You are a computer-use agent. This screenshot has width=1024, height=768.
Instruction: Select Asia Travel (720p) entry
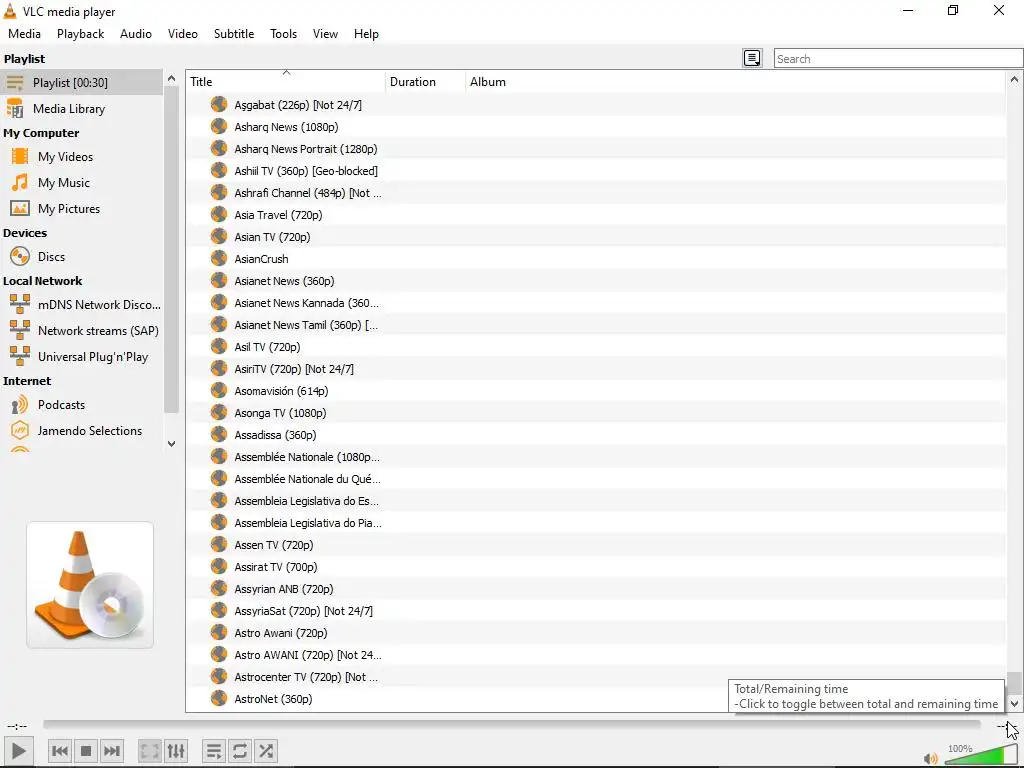[278, 215]
